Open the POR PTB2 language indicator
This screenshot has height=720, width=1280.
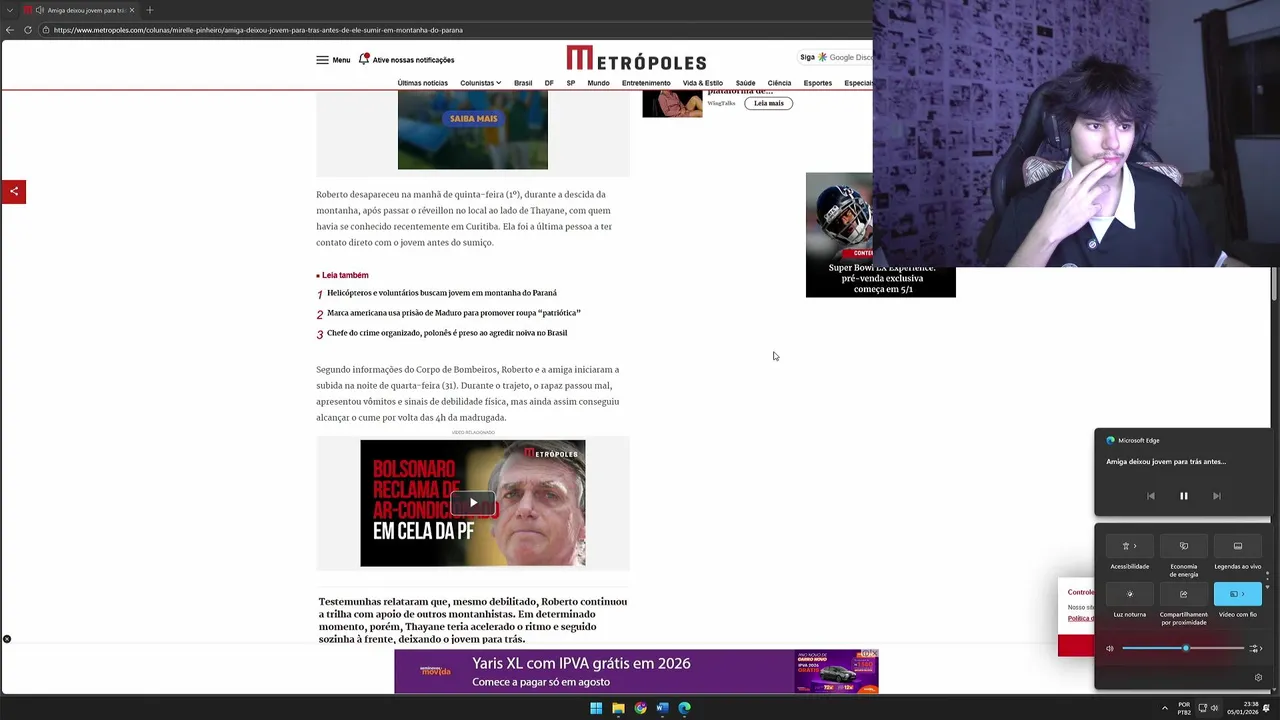(x=1184, y=708)
